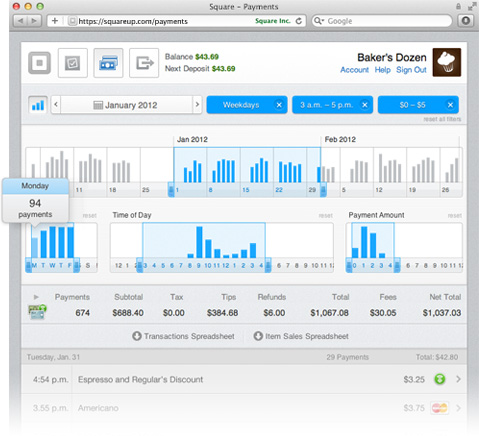Screen dimensions: 479x436
Task: Open the January 2012 date picker
Action: pyautogui.click(x=126, y=105)
